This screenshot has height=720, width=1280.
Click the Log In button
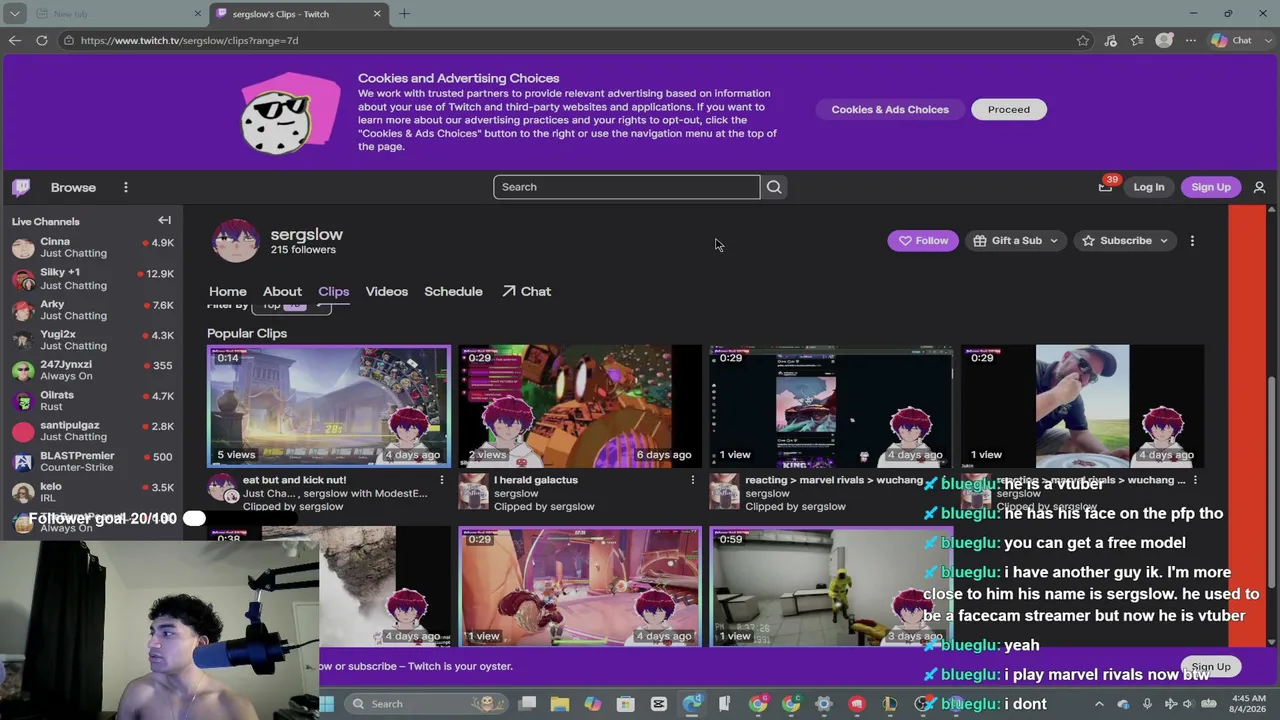pos(1149,187)
